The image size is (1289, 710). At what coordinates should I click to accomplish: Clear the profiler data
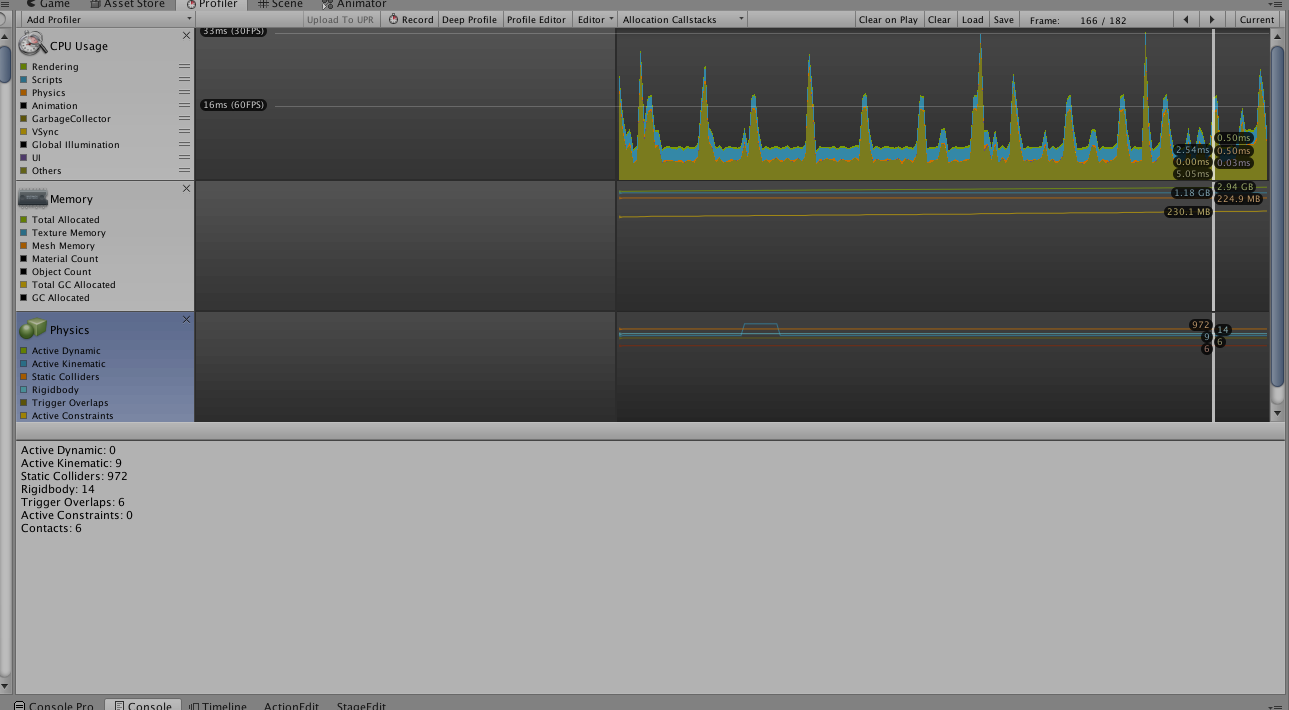pyautogui.click(x=939, y=19)
